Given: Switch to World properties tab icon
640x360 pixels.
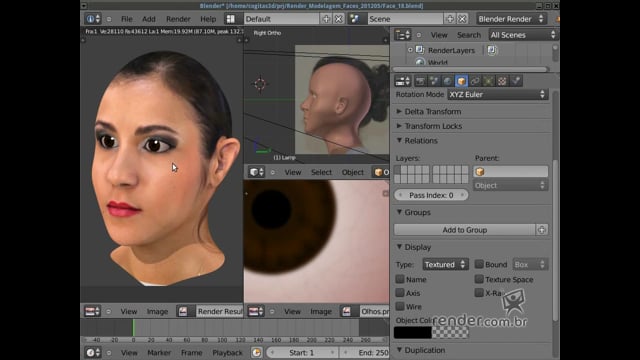Looking at the screenshot, I should pyautogui.click(x=447, y=81).
